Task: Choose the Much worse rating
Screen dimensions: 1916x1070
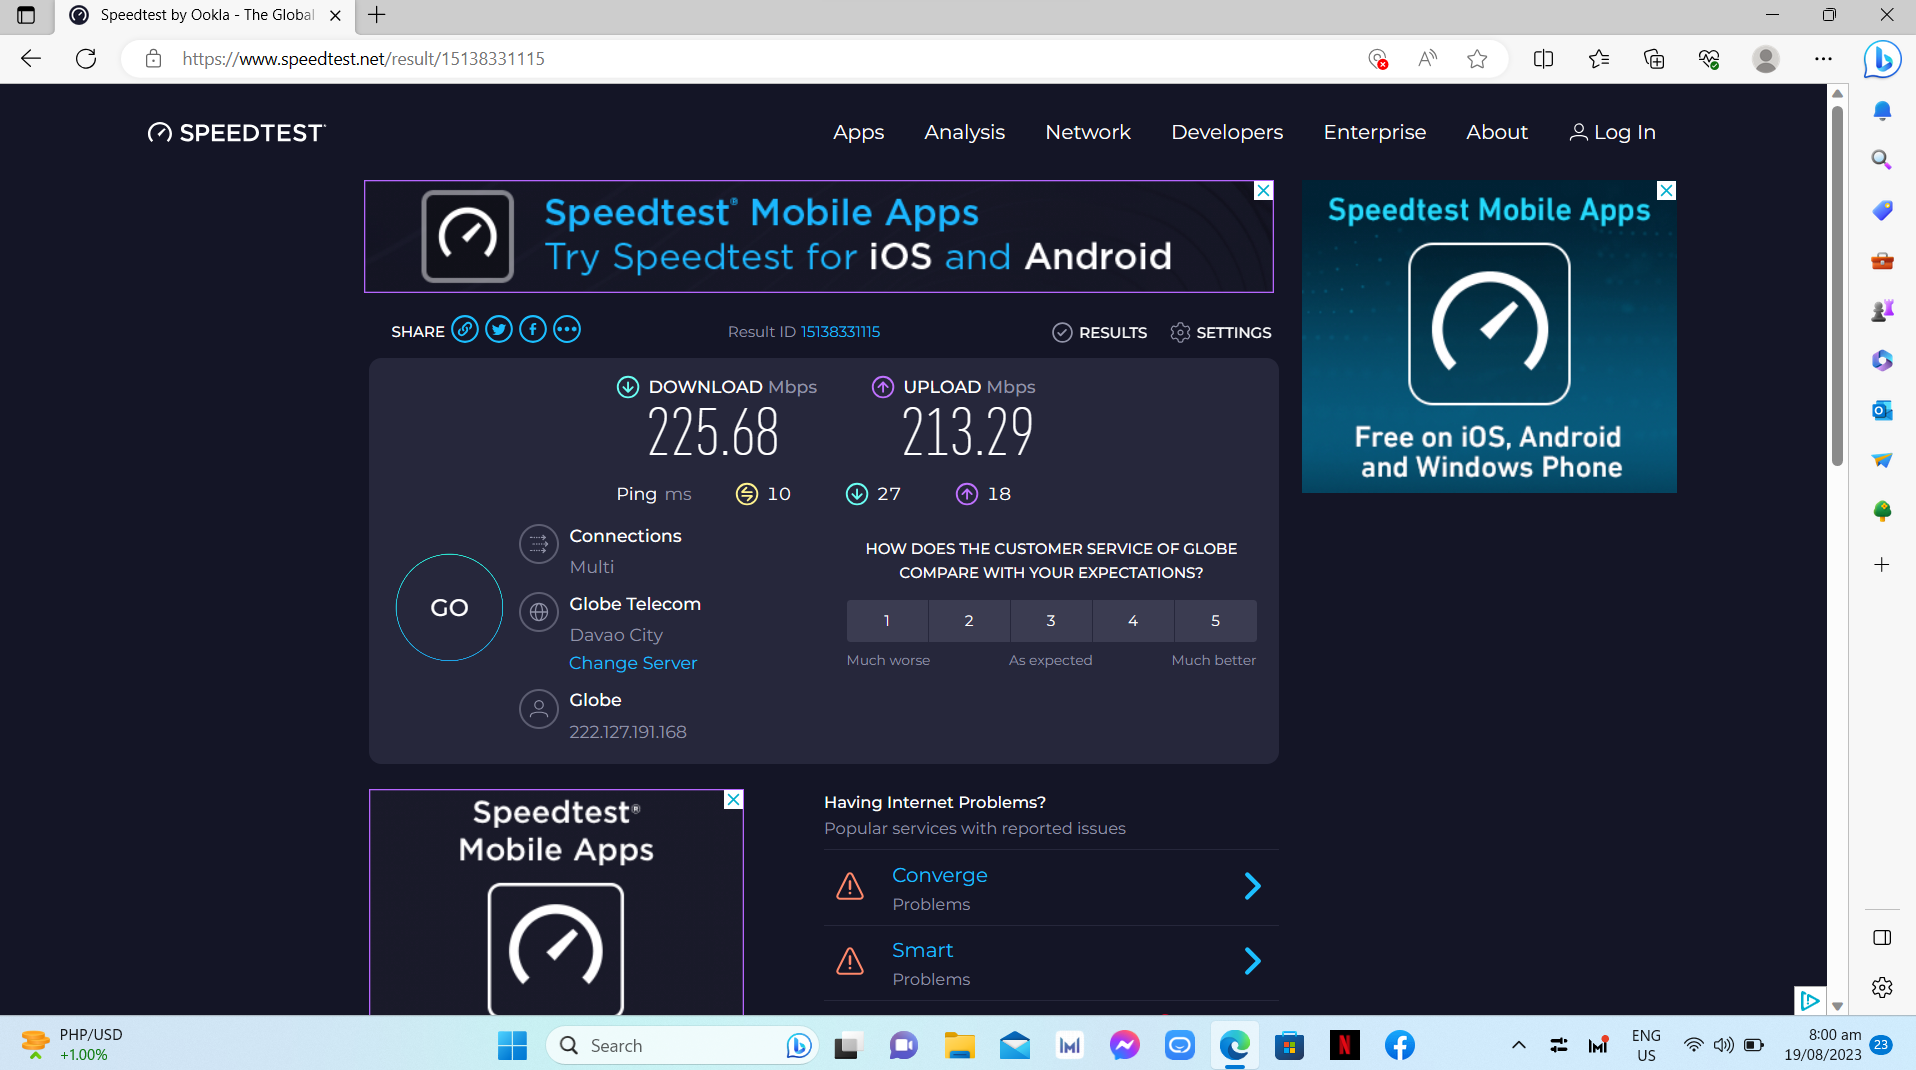Action: coord(886,620)
